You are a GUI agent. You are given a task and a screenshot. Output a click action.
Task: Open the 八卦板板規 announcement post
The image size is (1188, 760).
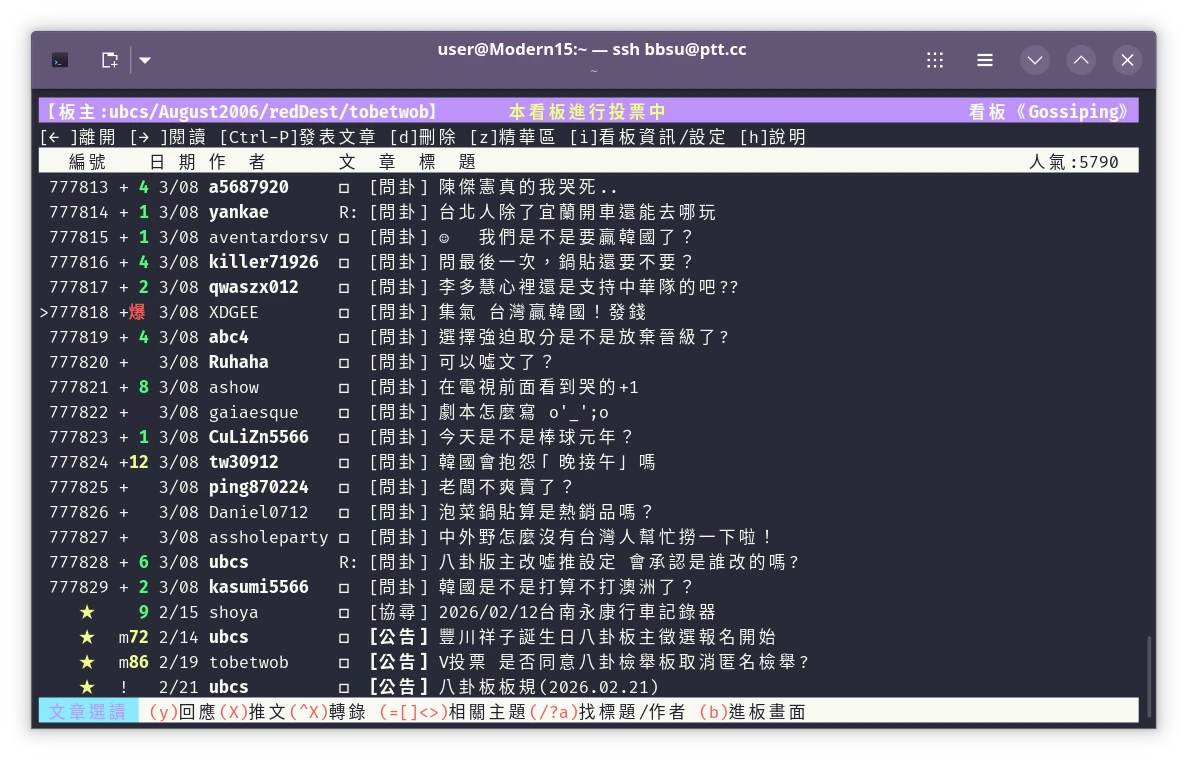coord(549,687)
